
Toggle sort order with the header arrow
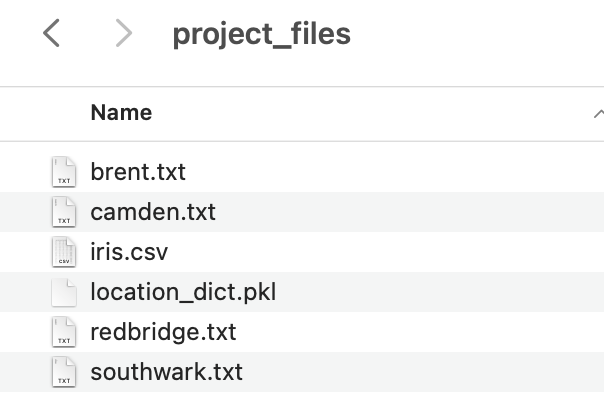(598, 113)
